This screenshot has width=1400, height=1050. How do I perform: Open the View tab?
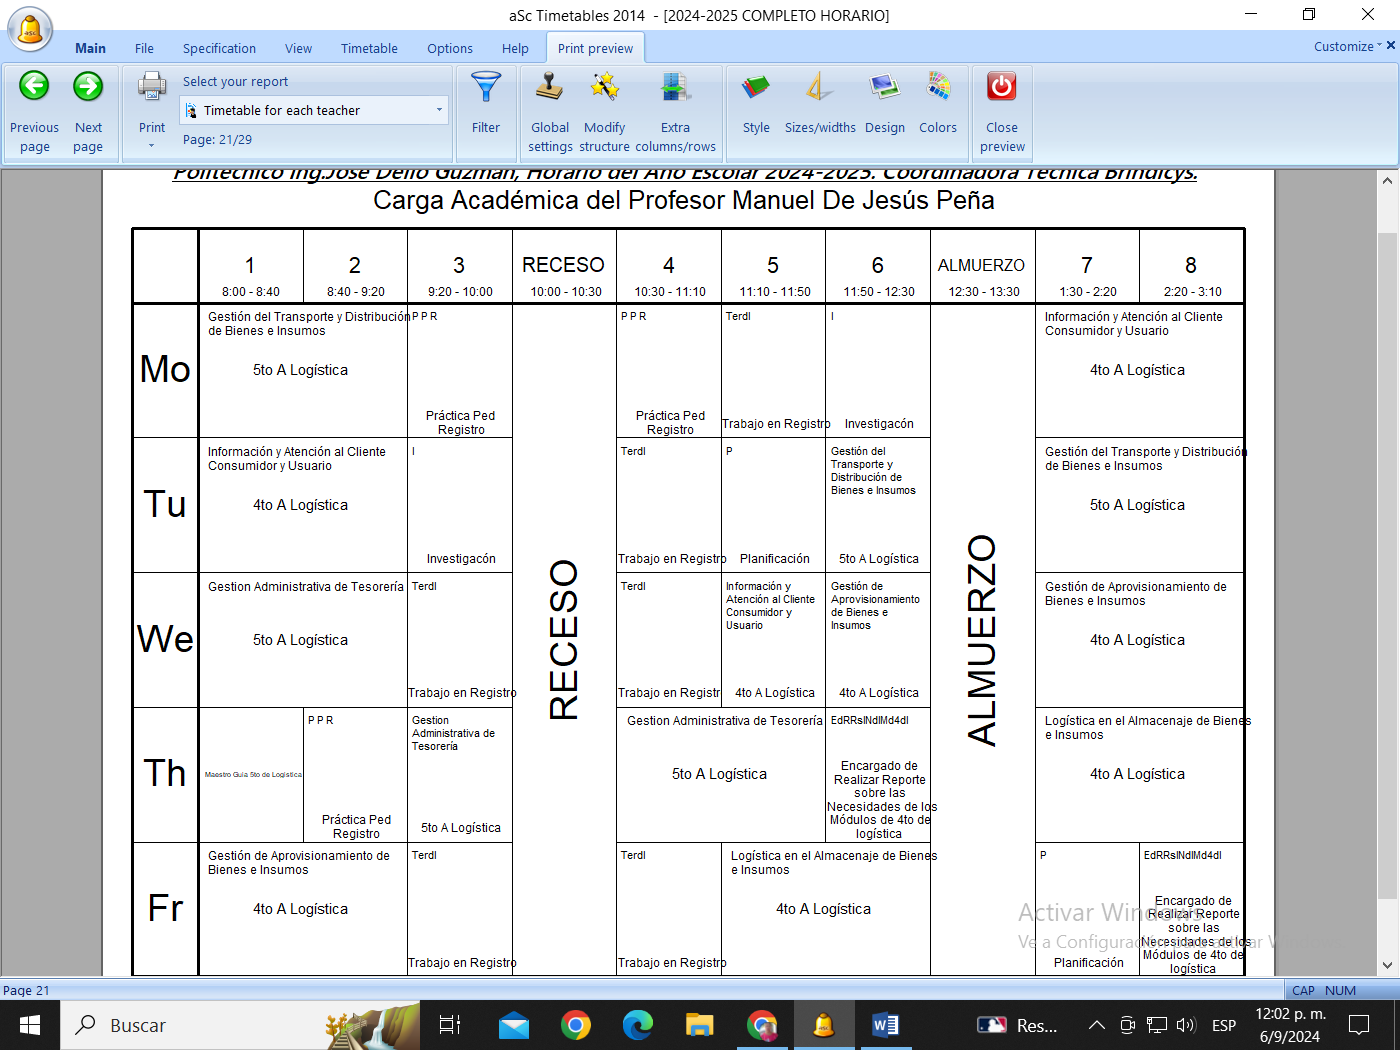[x=298, y=48]
